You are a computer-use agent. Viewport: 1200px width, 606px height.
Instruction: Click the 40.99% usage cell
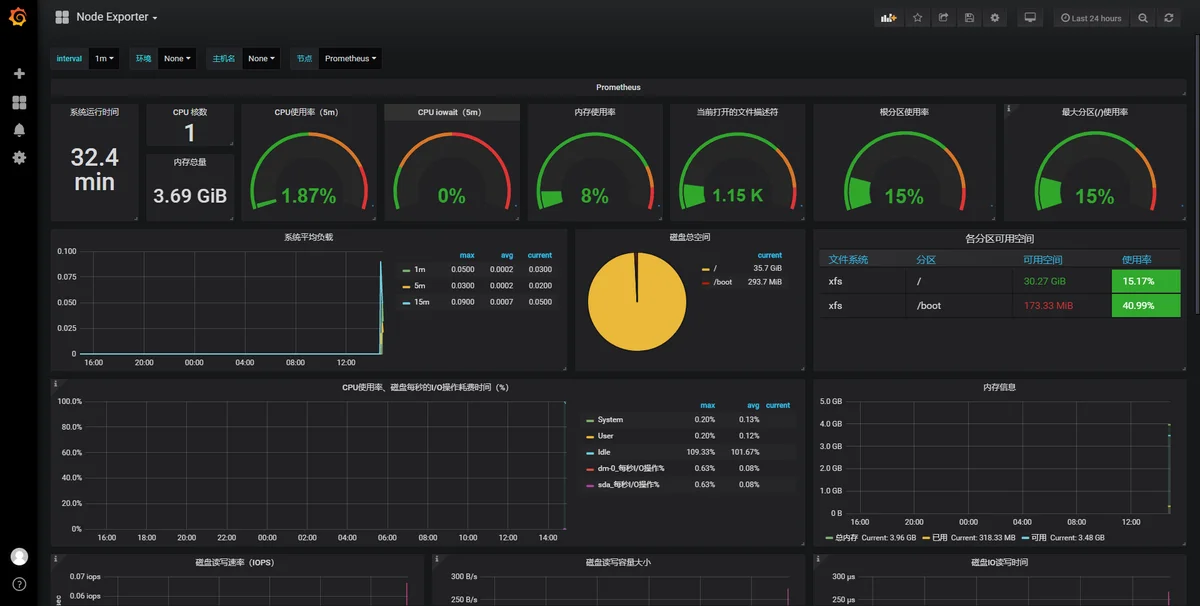pyautogui.click(x=1146, y=306)
